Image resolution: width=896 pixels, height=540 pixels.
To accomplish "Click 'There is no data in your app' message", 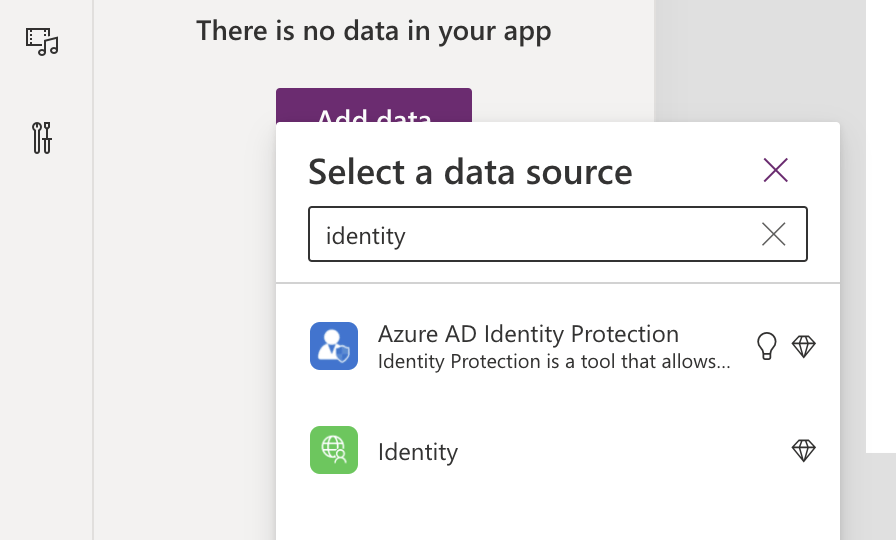I will point(373,31).
